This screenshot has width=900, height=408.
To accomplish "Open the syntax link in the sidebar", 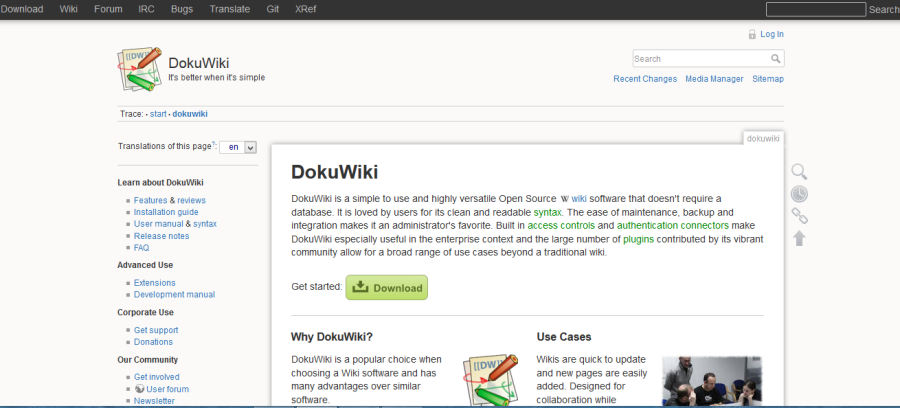I will click(x=205, y=224).
